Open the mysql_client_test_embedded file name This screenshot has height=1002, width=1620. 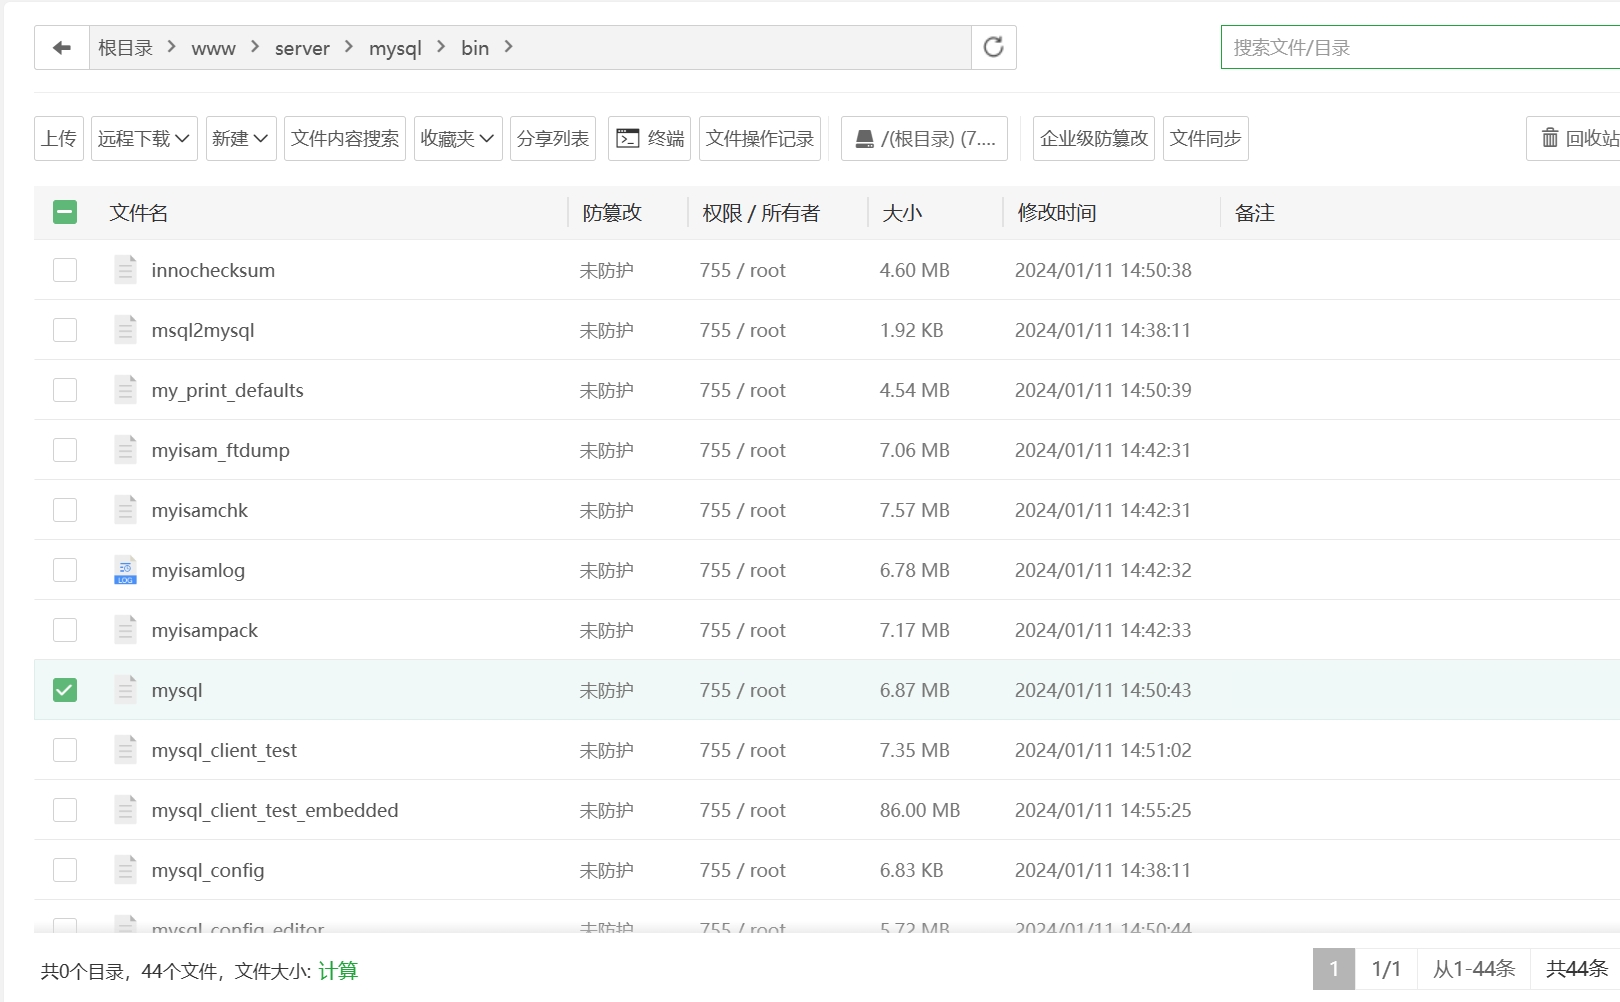pyautogui.click(x=275, y=810)
